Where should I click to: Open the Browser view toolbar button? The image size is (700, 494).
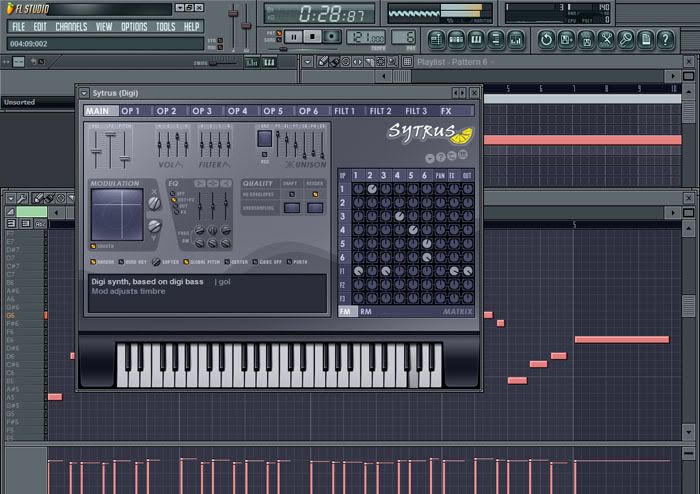pos(496,40)
